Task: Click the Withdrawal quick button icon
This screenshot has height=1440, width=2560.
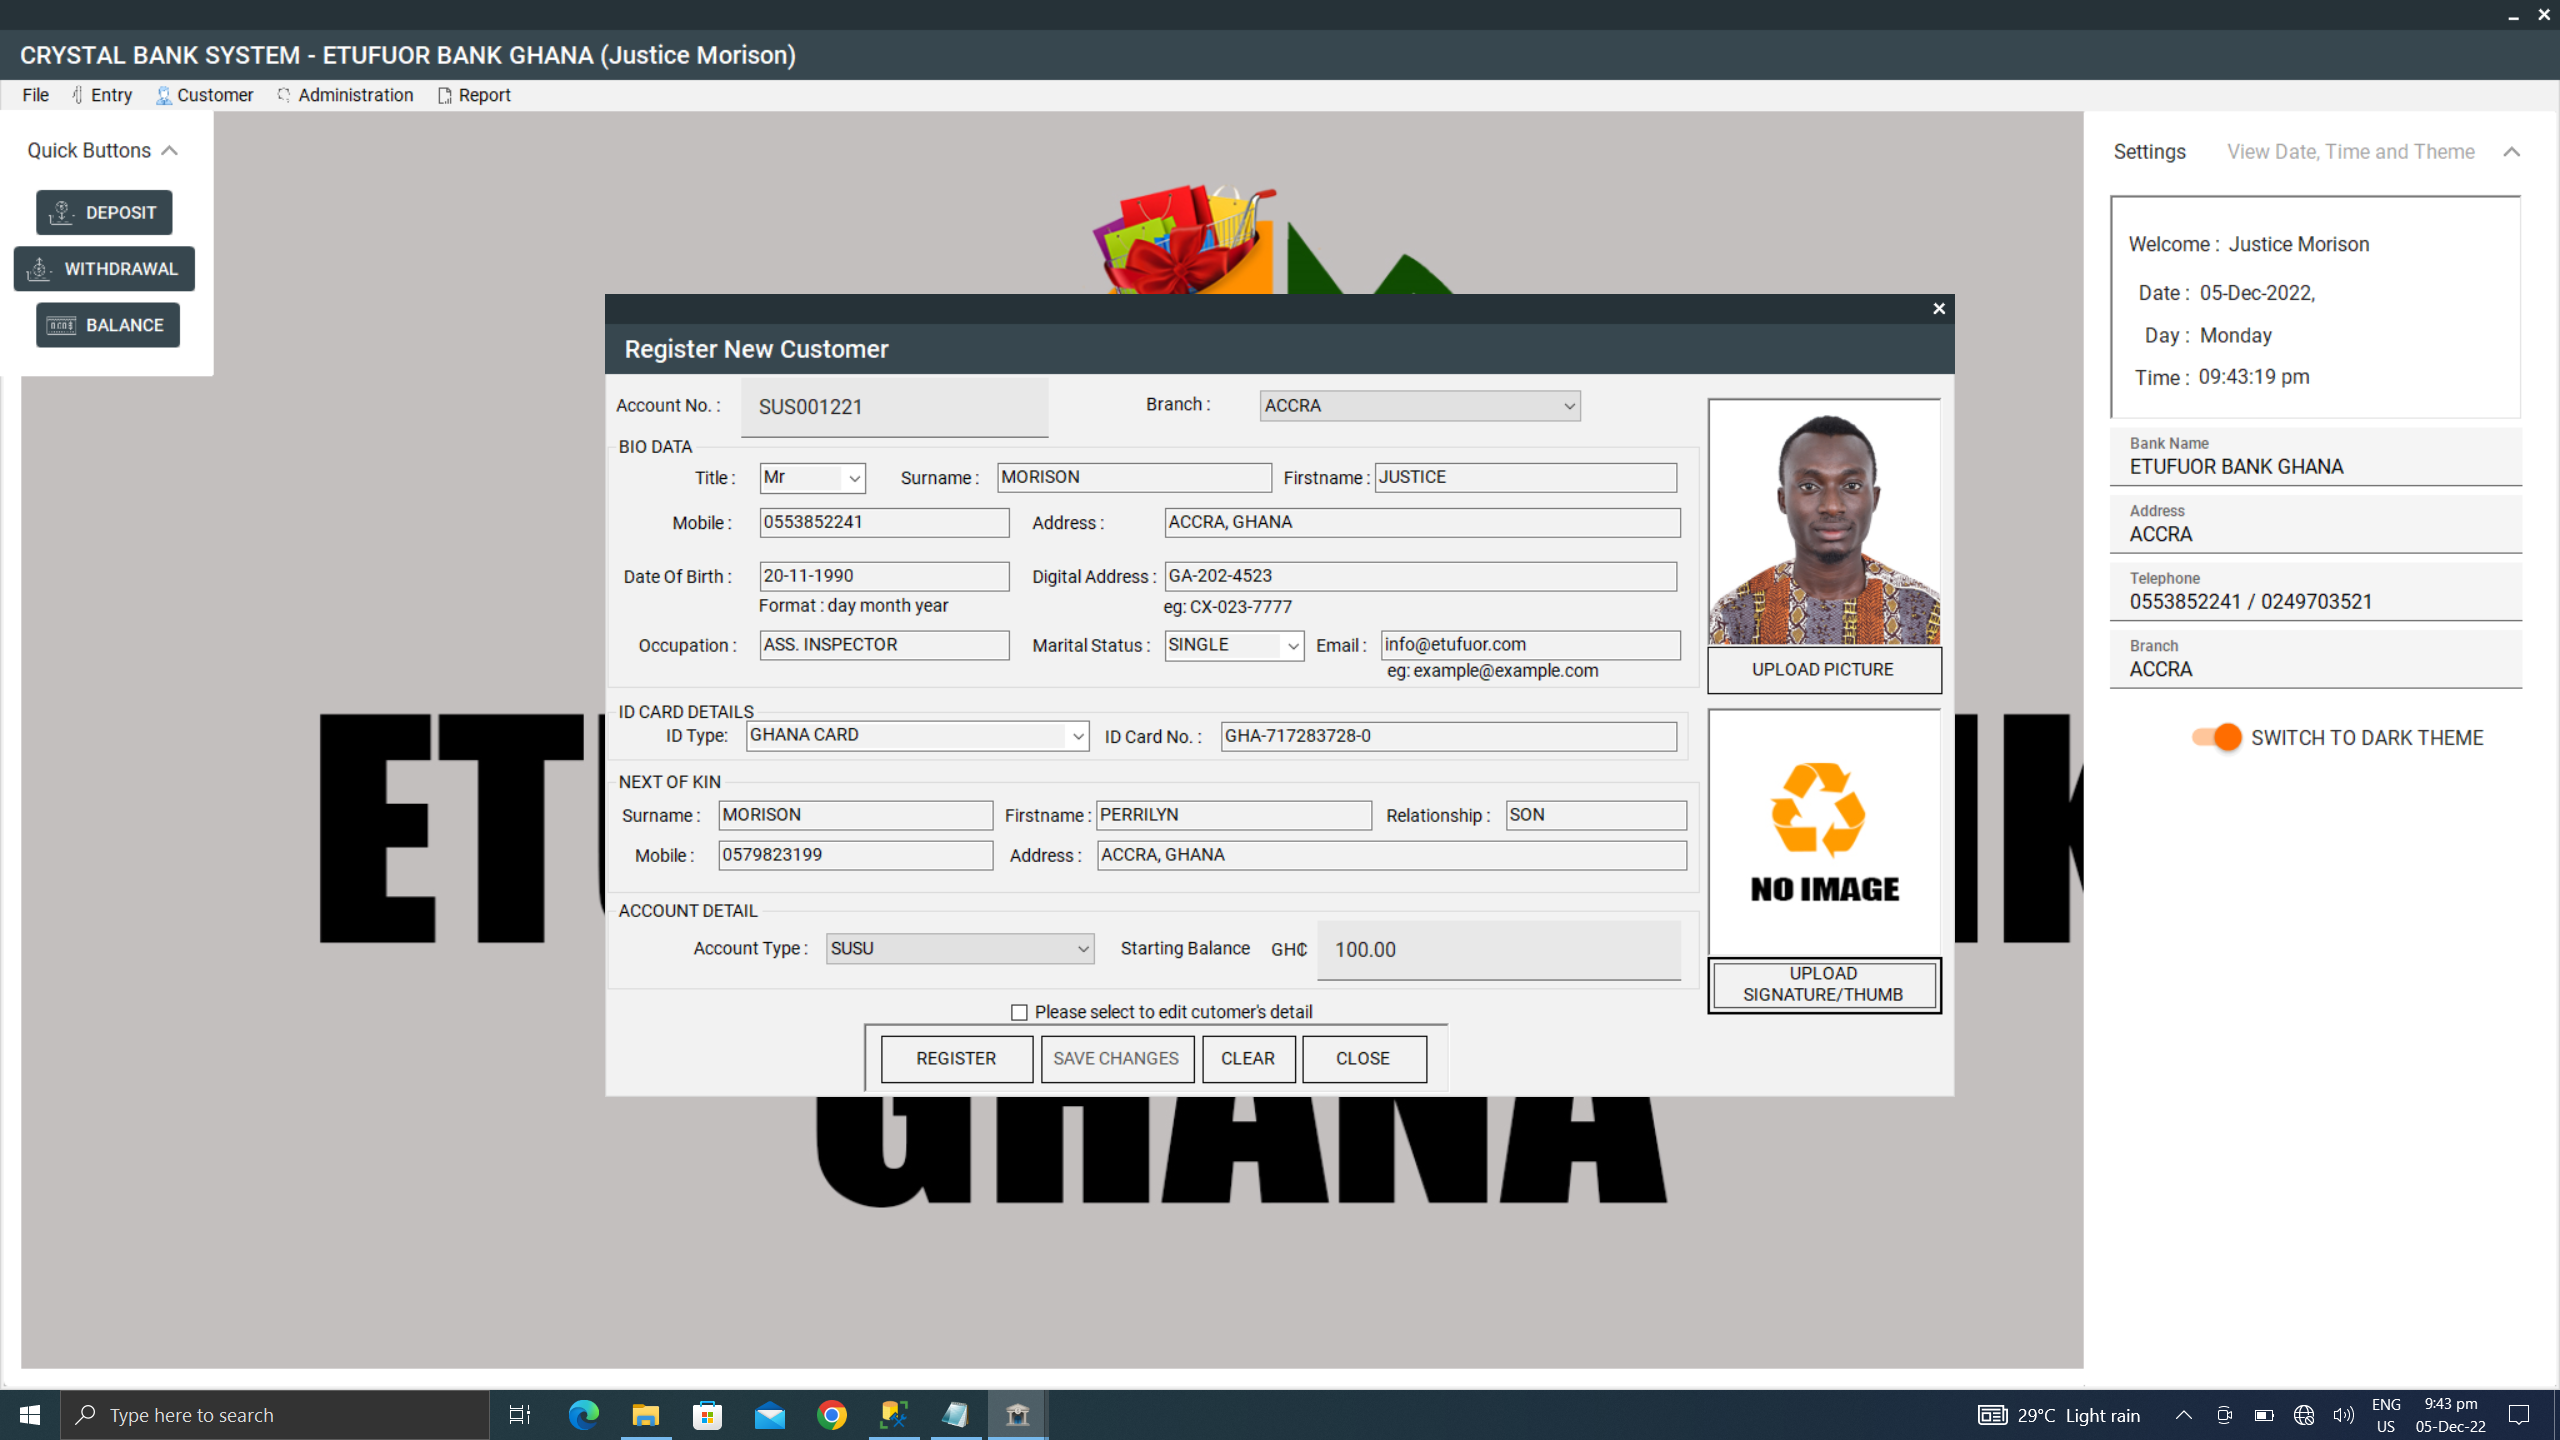Action: (x=39, y=269)
